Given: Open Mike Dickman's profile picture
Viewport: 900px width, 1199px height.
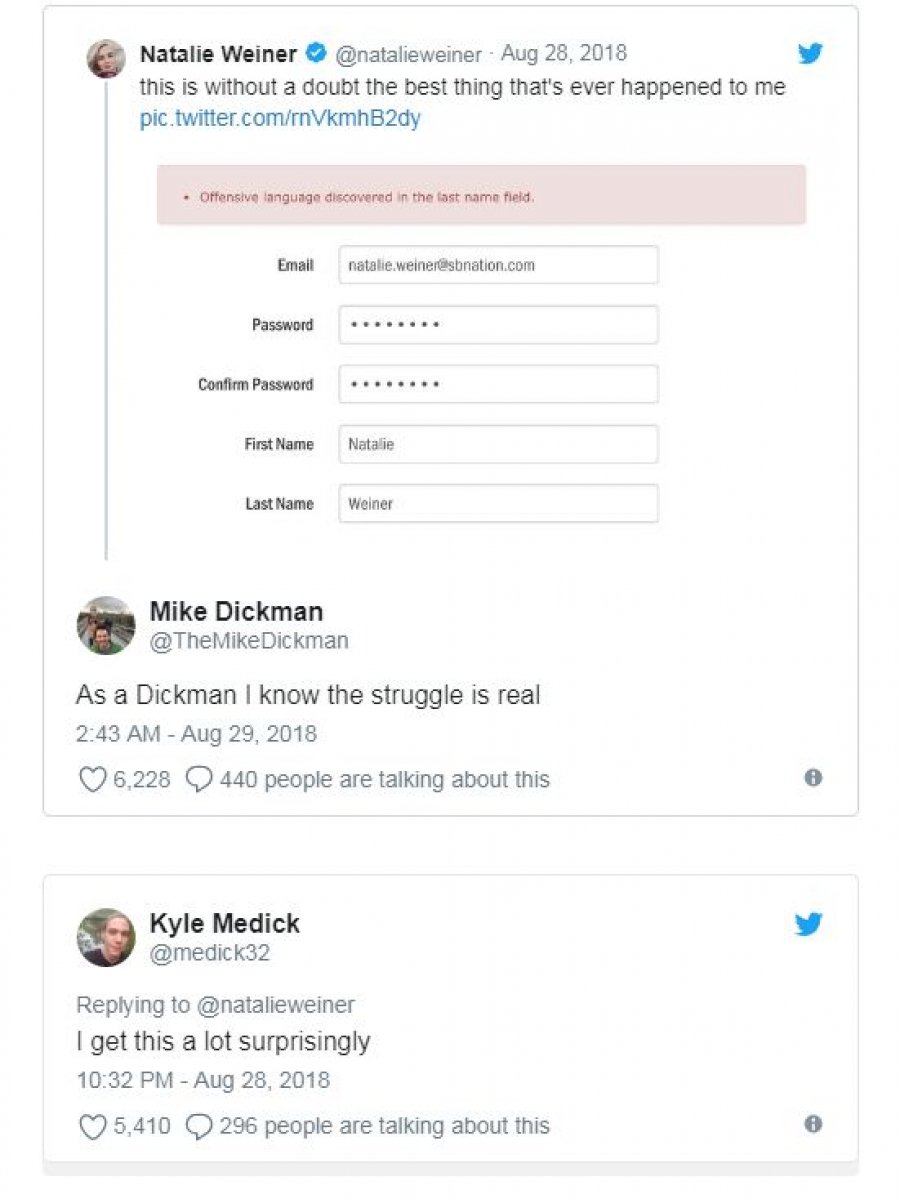Looking at the screenshot, I should point(106,625).
